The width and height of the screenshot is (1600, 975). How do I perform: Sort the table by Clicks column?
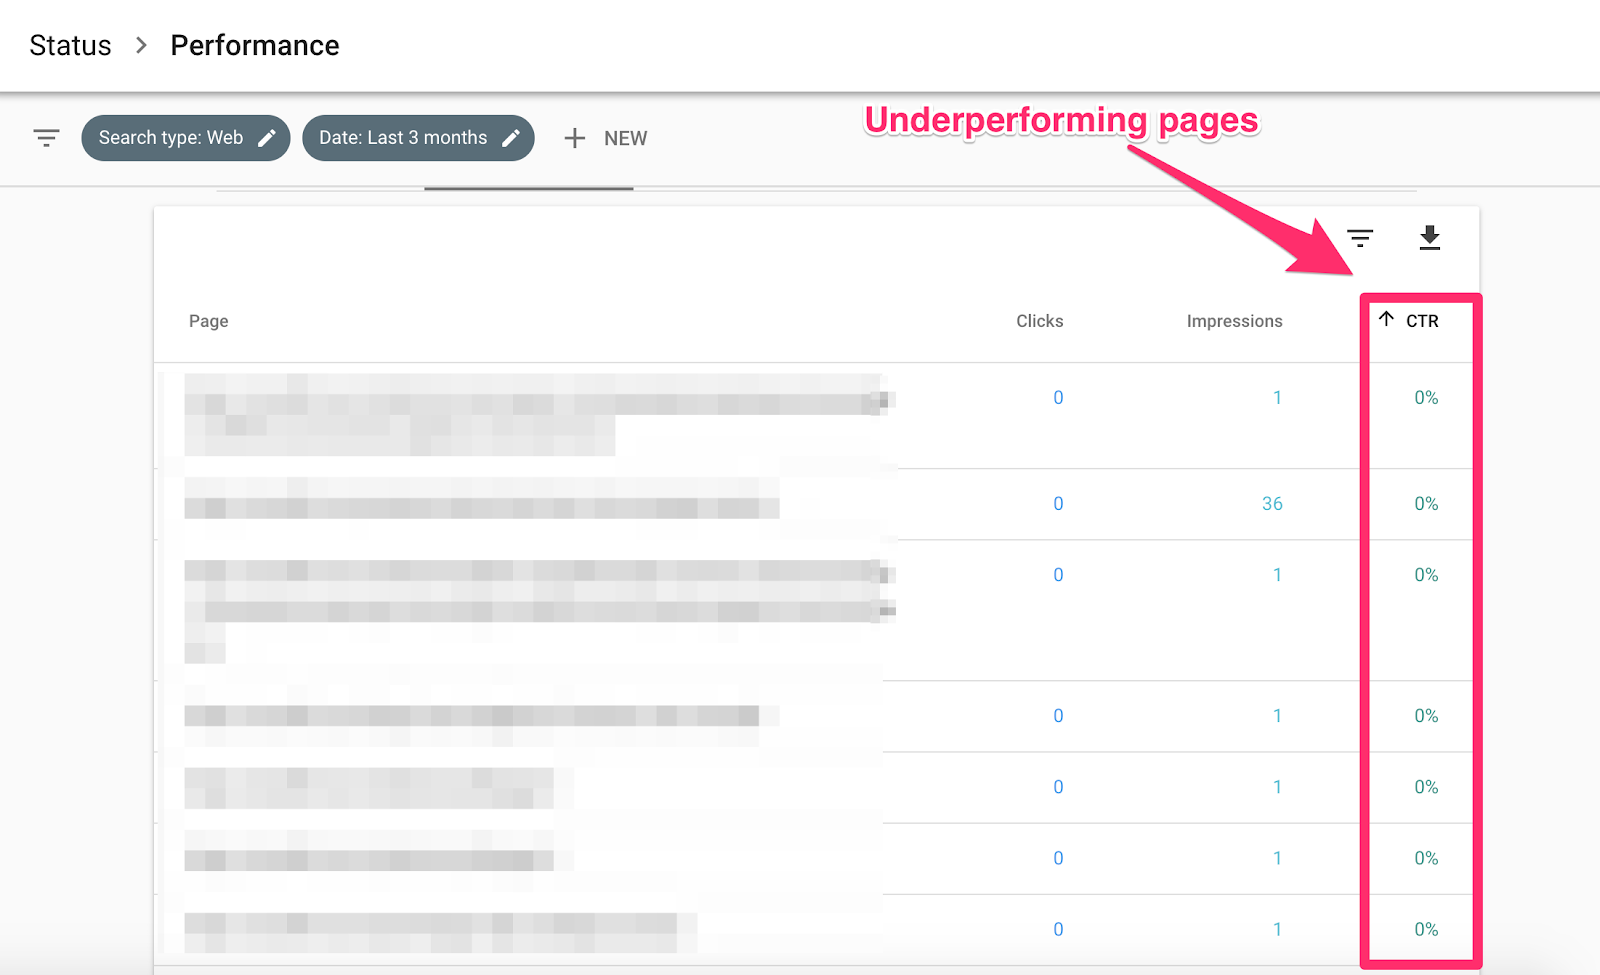1039,321
